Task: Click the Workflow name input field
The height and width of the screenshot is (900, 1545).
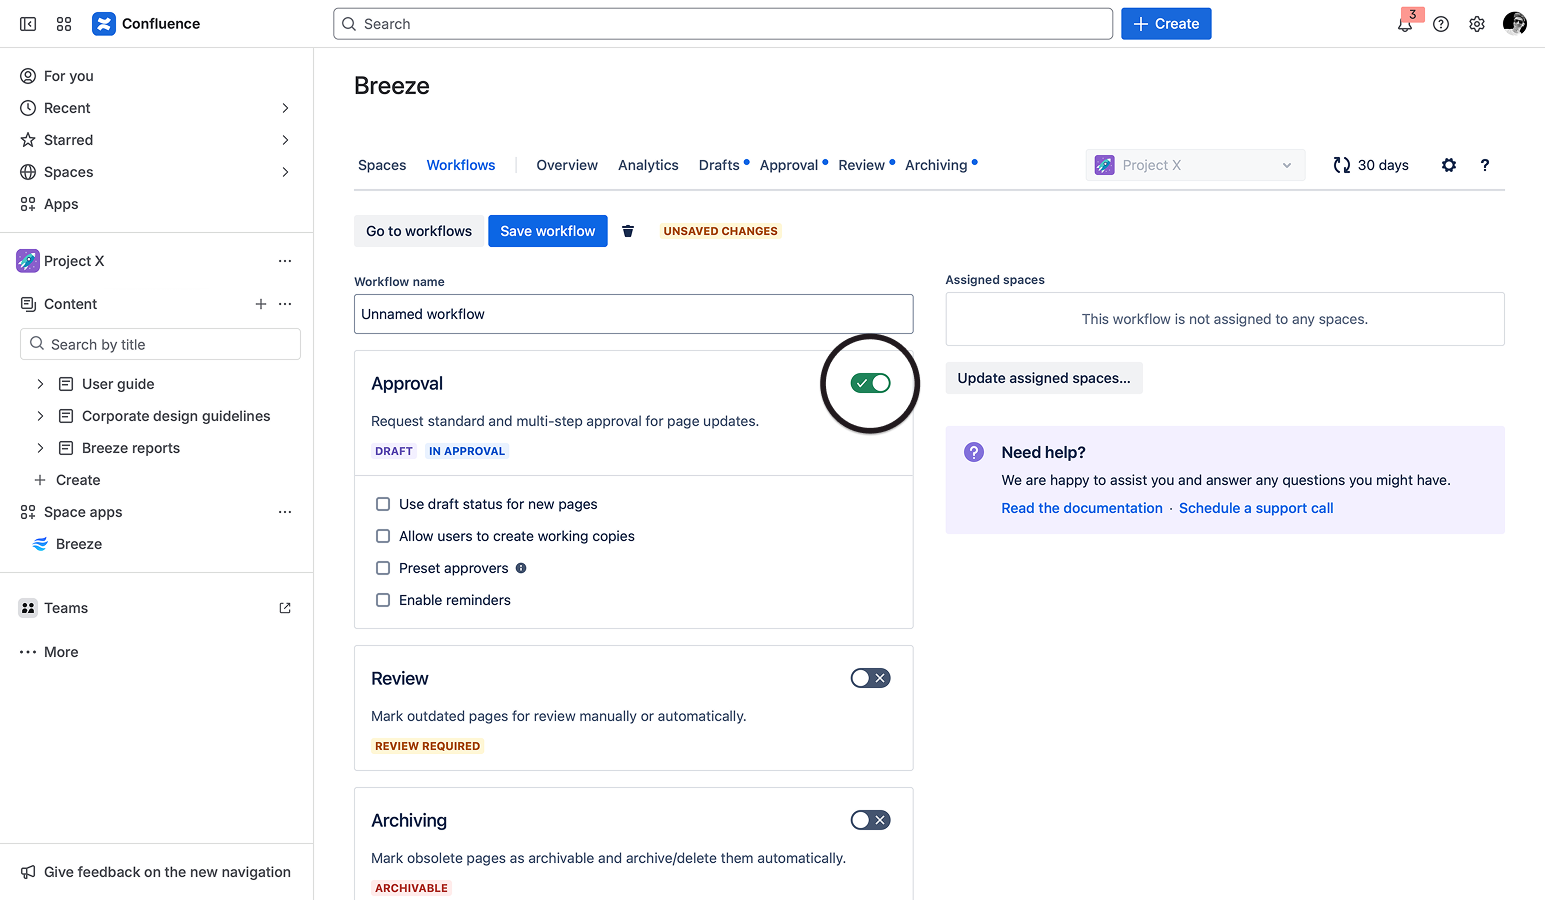Action: tap(633, 314)
